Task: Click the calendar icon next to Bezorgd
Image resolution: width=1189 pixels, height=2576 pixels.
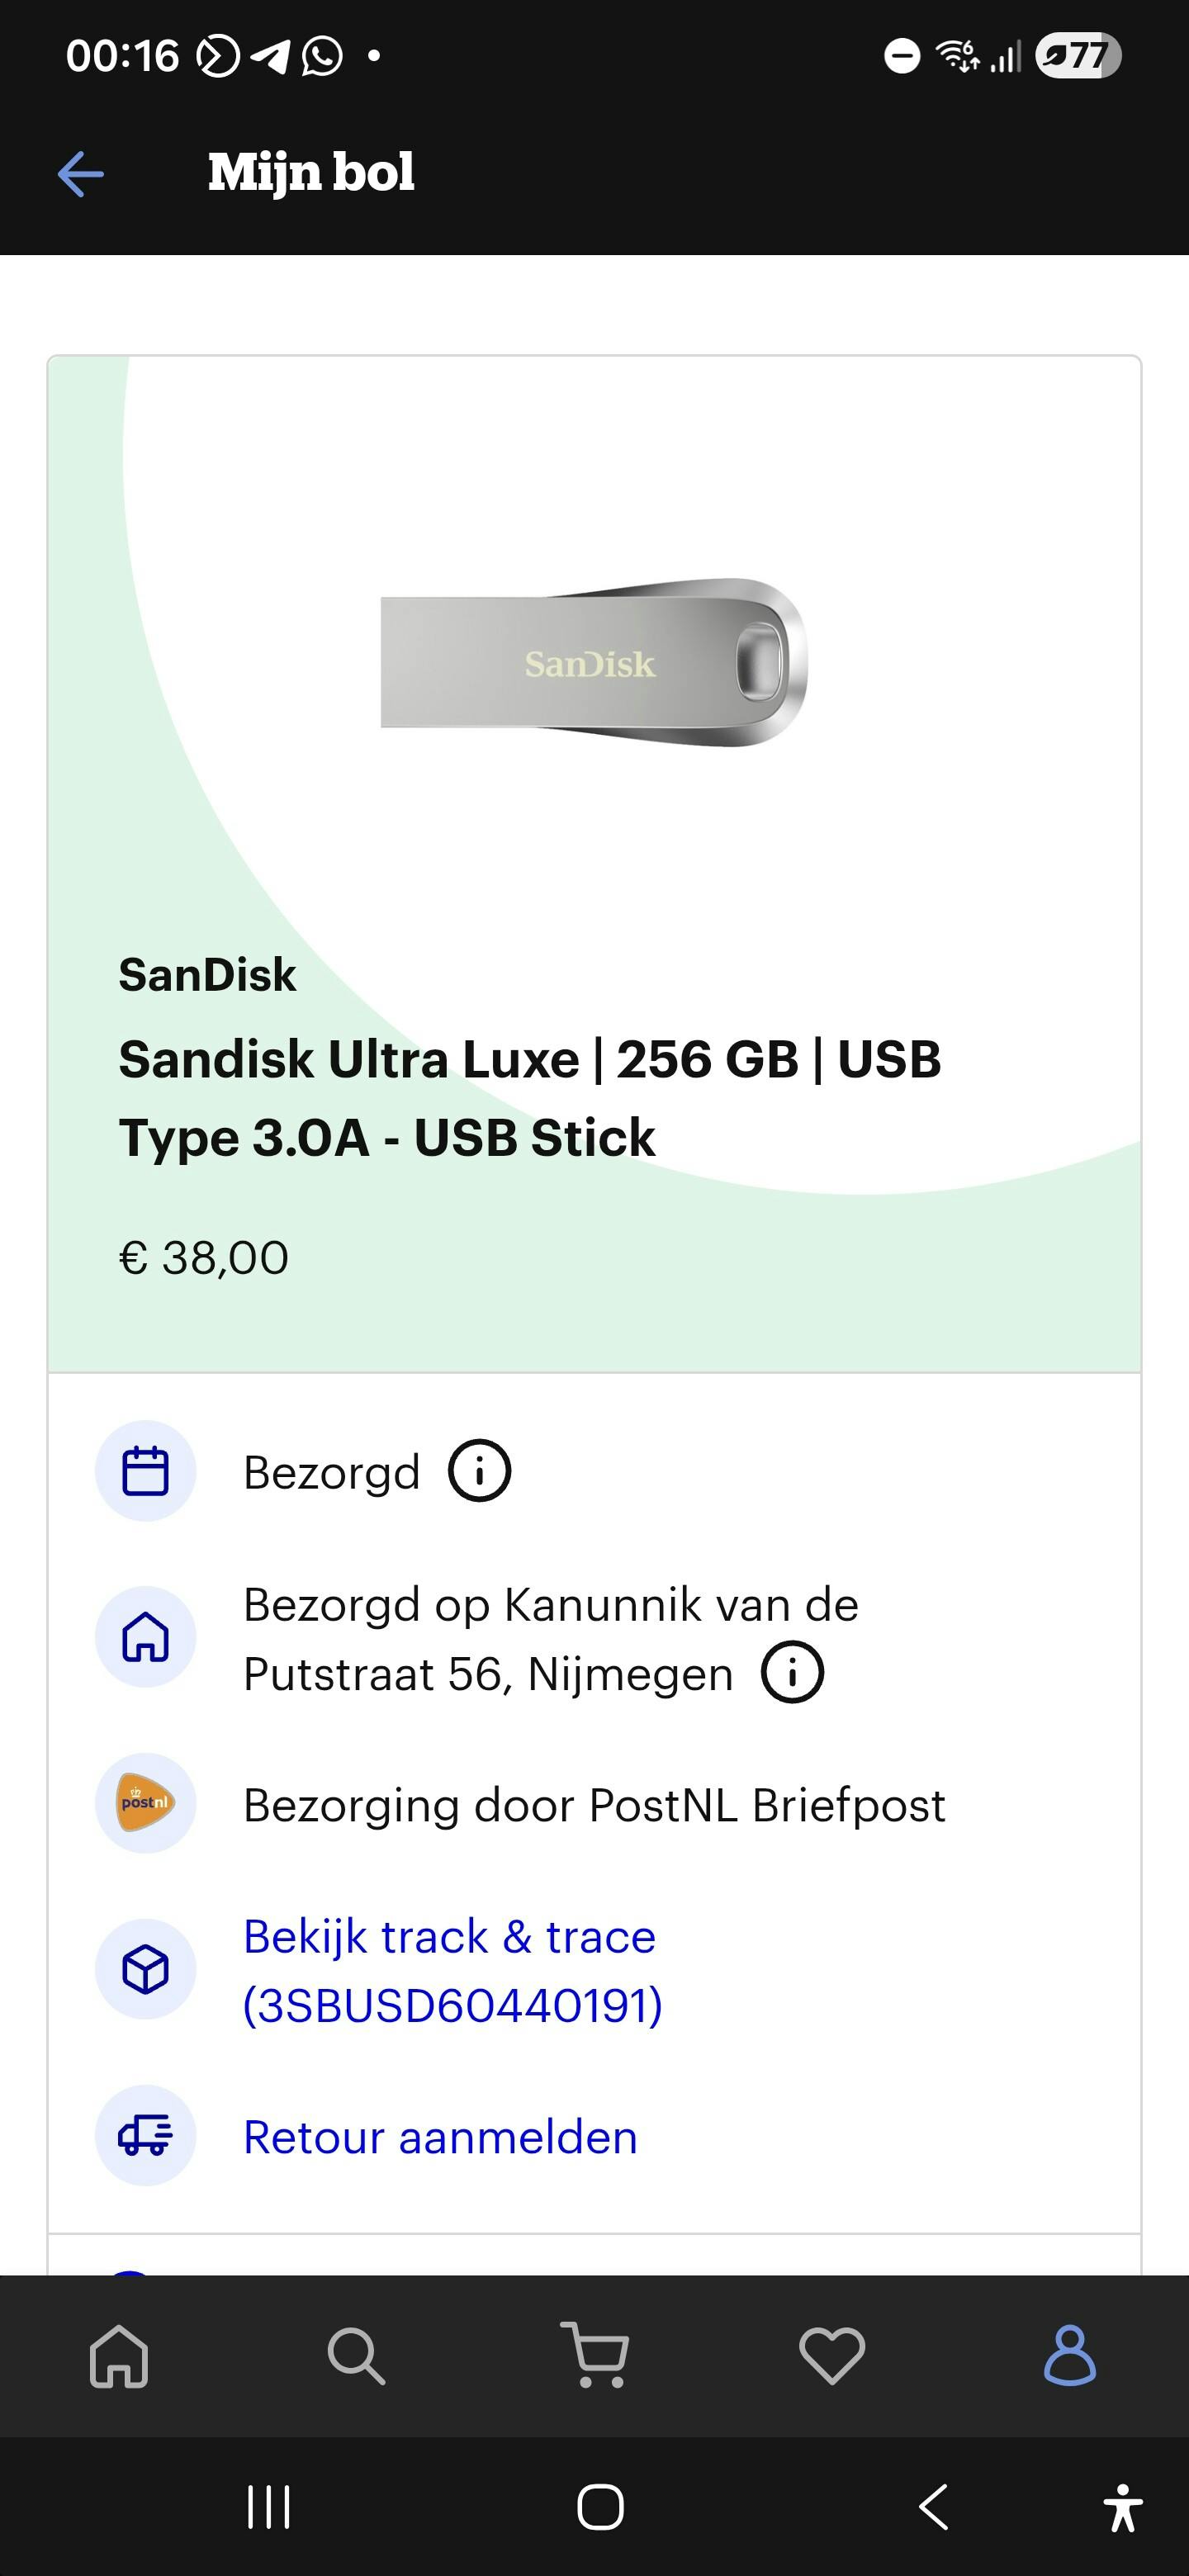Action: click(145, 1469)
